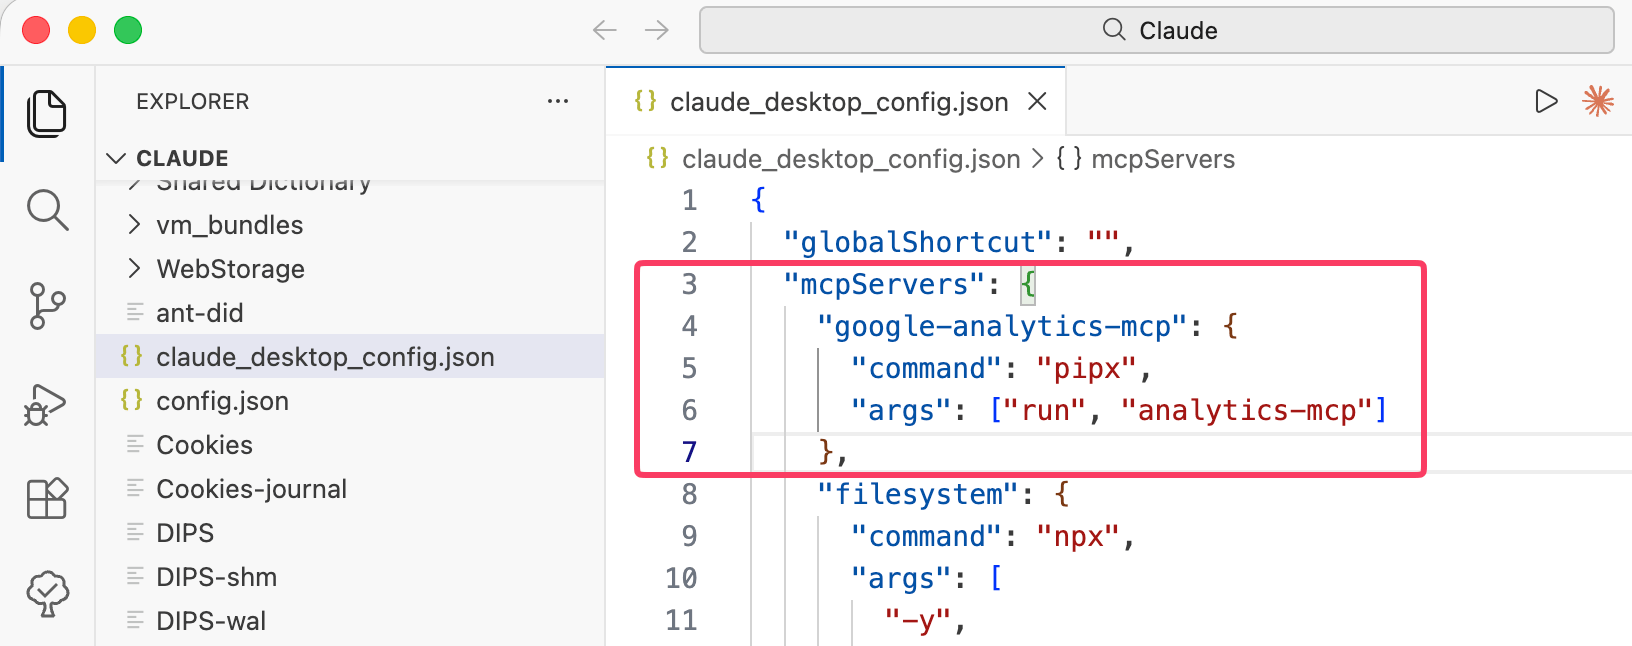The image size is (1632, 646).
Task: Click mcpServers breadcrumb segment
Action: click(1162, 159)
